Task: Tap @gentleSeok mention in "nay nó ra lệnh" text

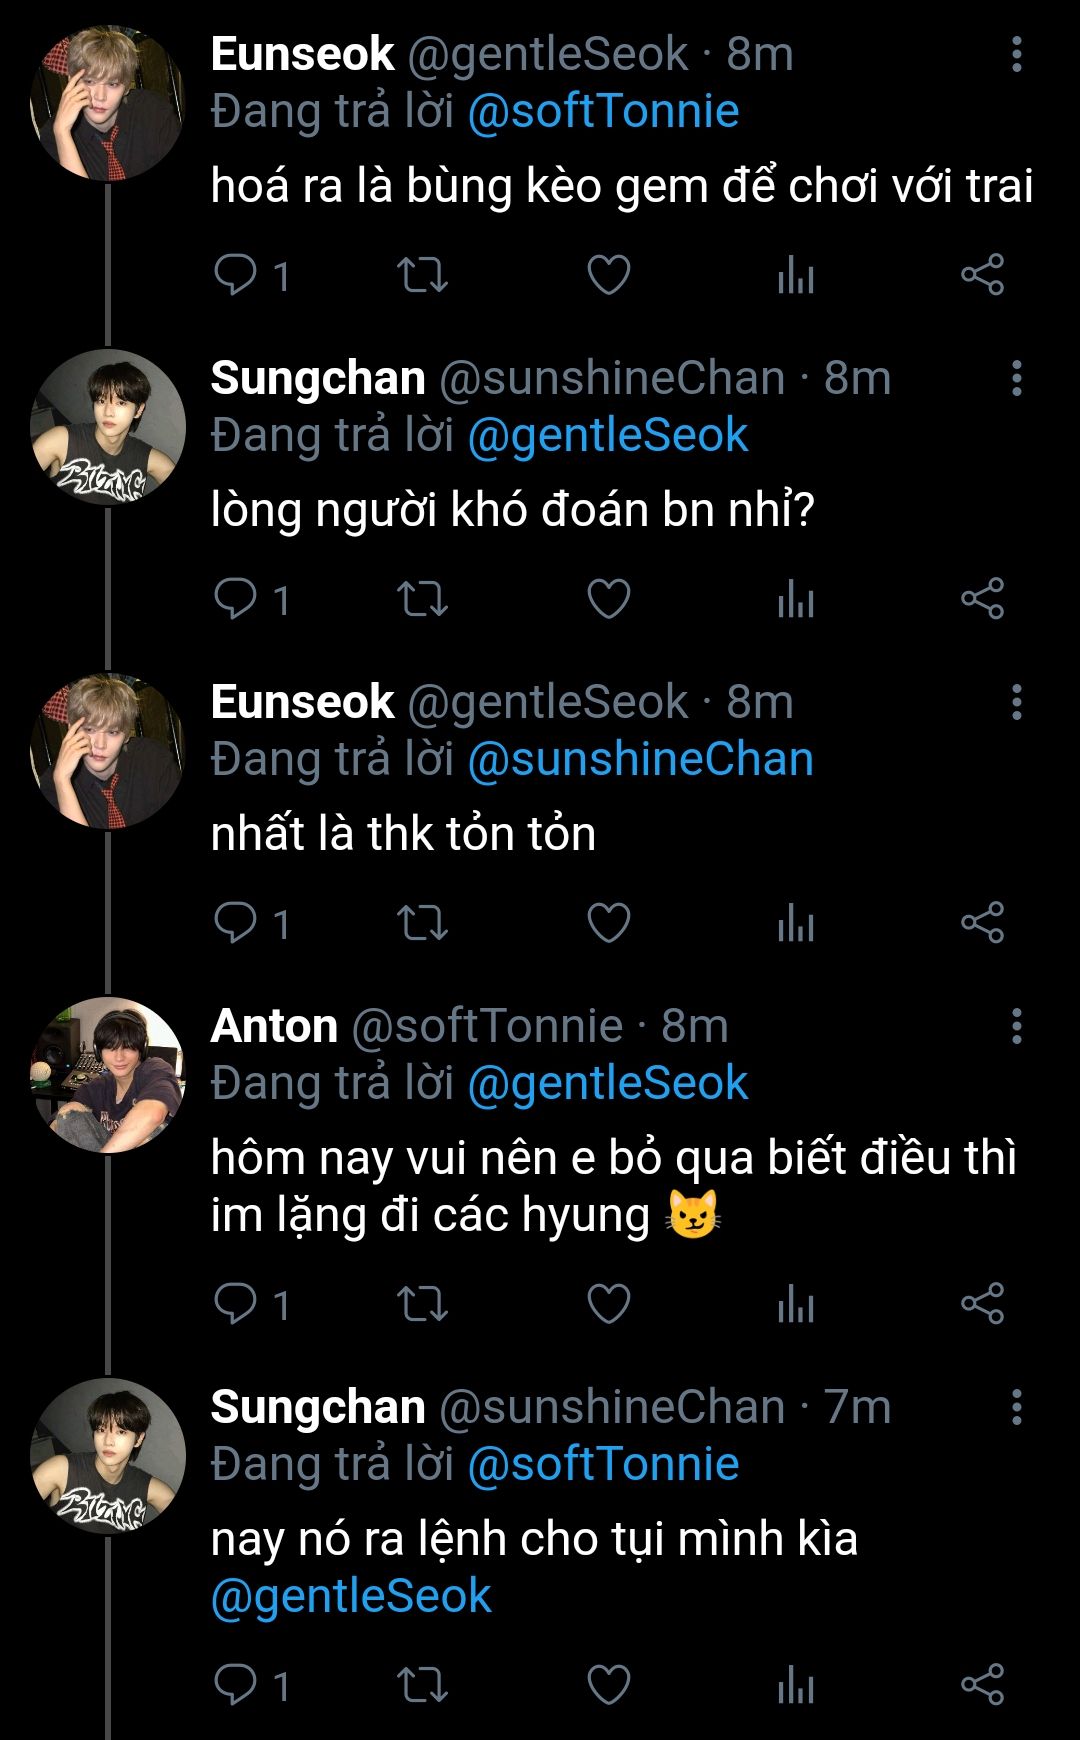Action: click(351, 1596)
